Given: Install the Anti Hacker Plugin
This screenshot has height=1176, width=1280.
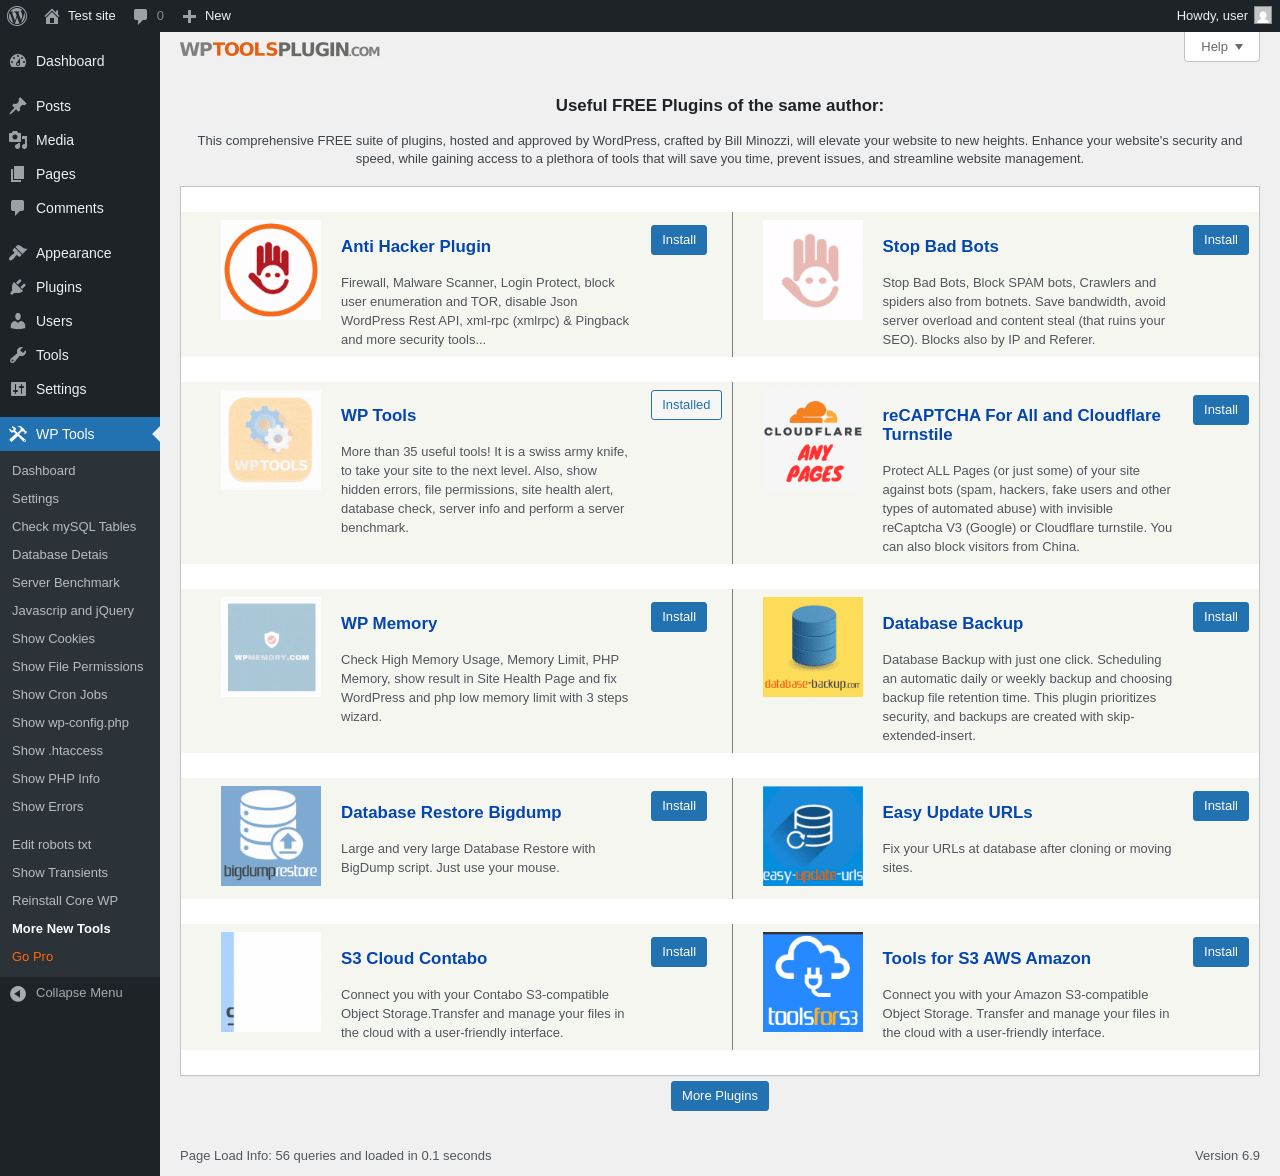Looking at the screenshot, I should 679,240.
